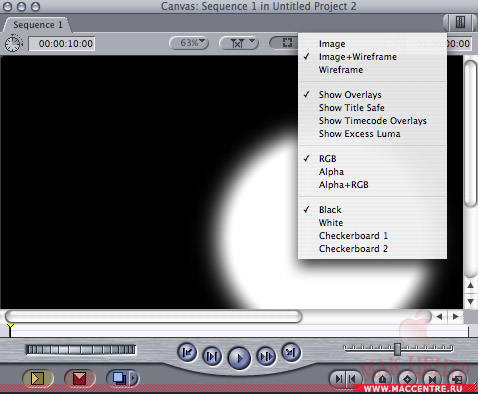Choose Checkerboard 1 background
The height and width of the screenshot is (394, 478).
(x=372, y=236)
